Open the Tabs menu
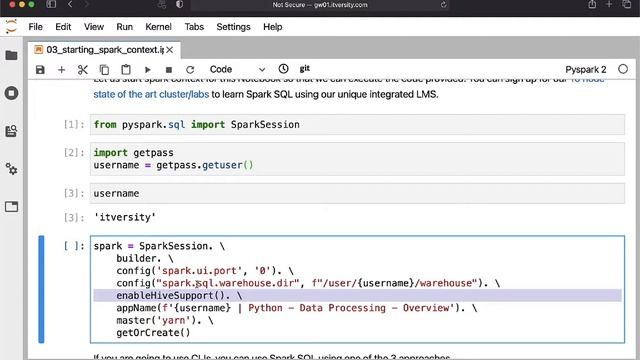Viewport: 640px width, 360px height. [x=194, y=27]
